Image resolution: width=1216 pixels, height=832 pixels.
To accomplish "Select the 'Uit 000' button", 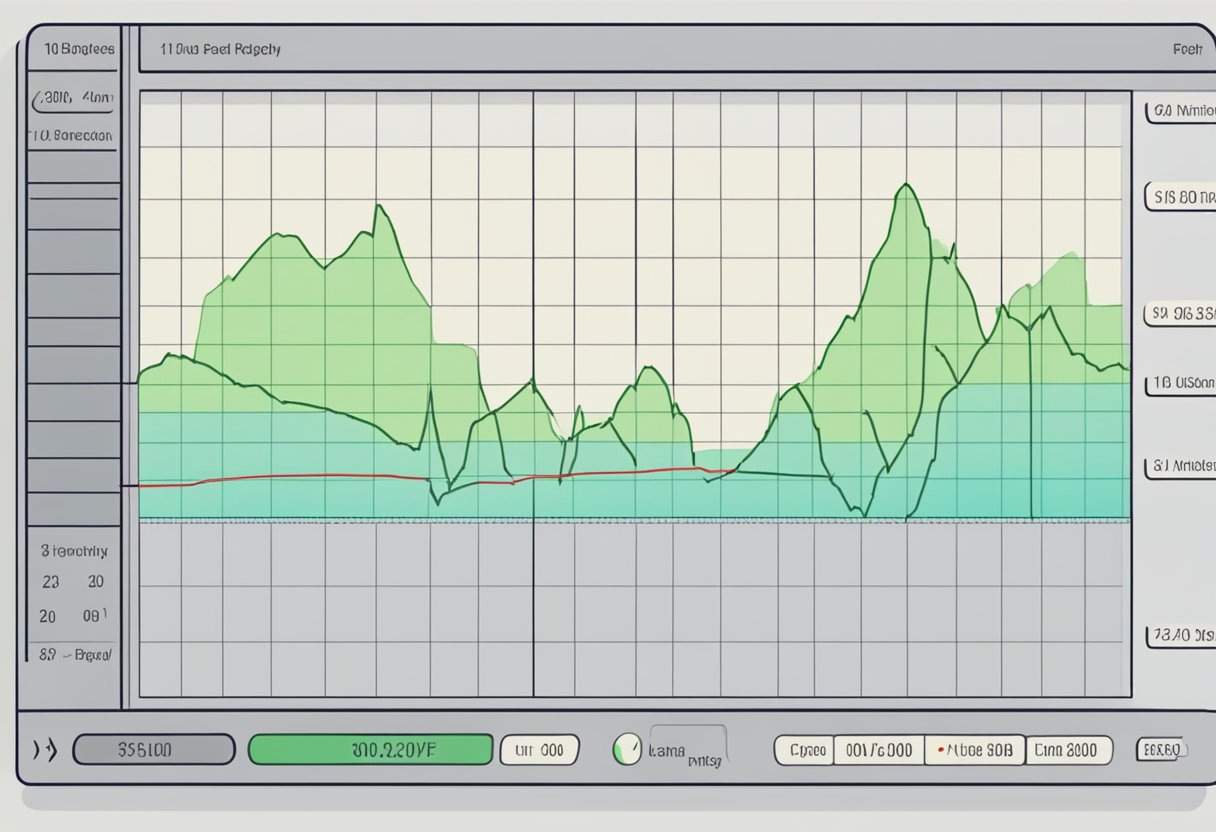I will (539, 749).
